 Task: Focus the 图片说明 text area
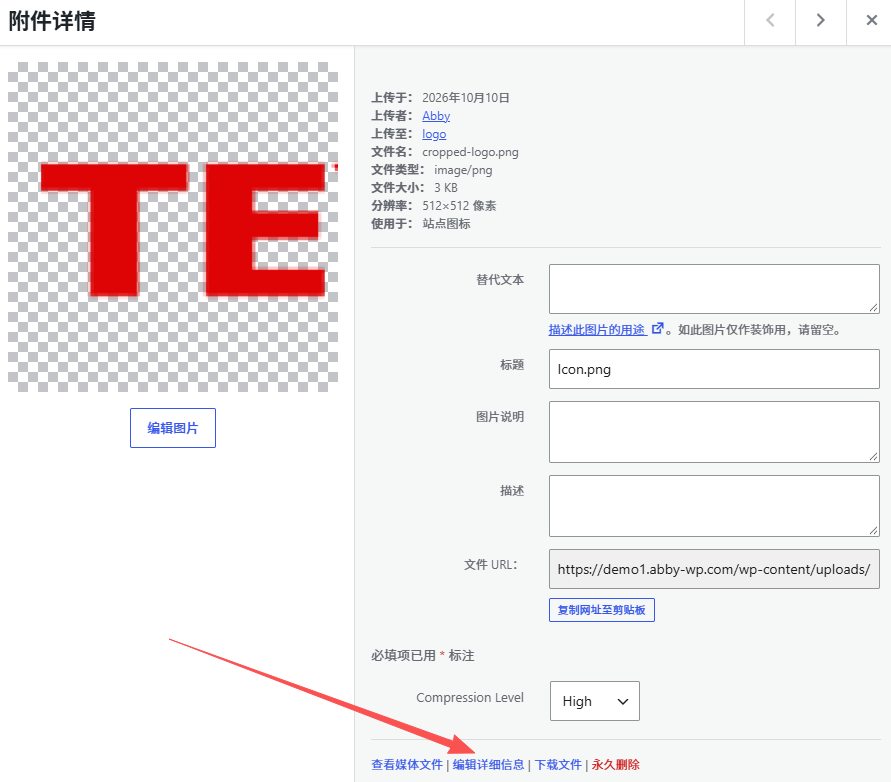coord(714,432)
